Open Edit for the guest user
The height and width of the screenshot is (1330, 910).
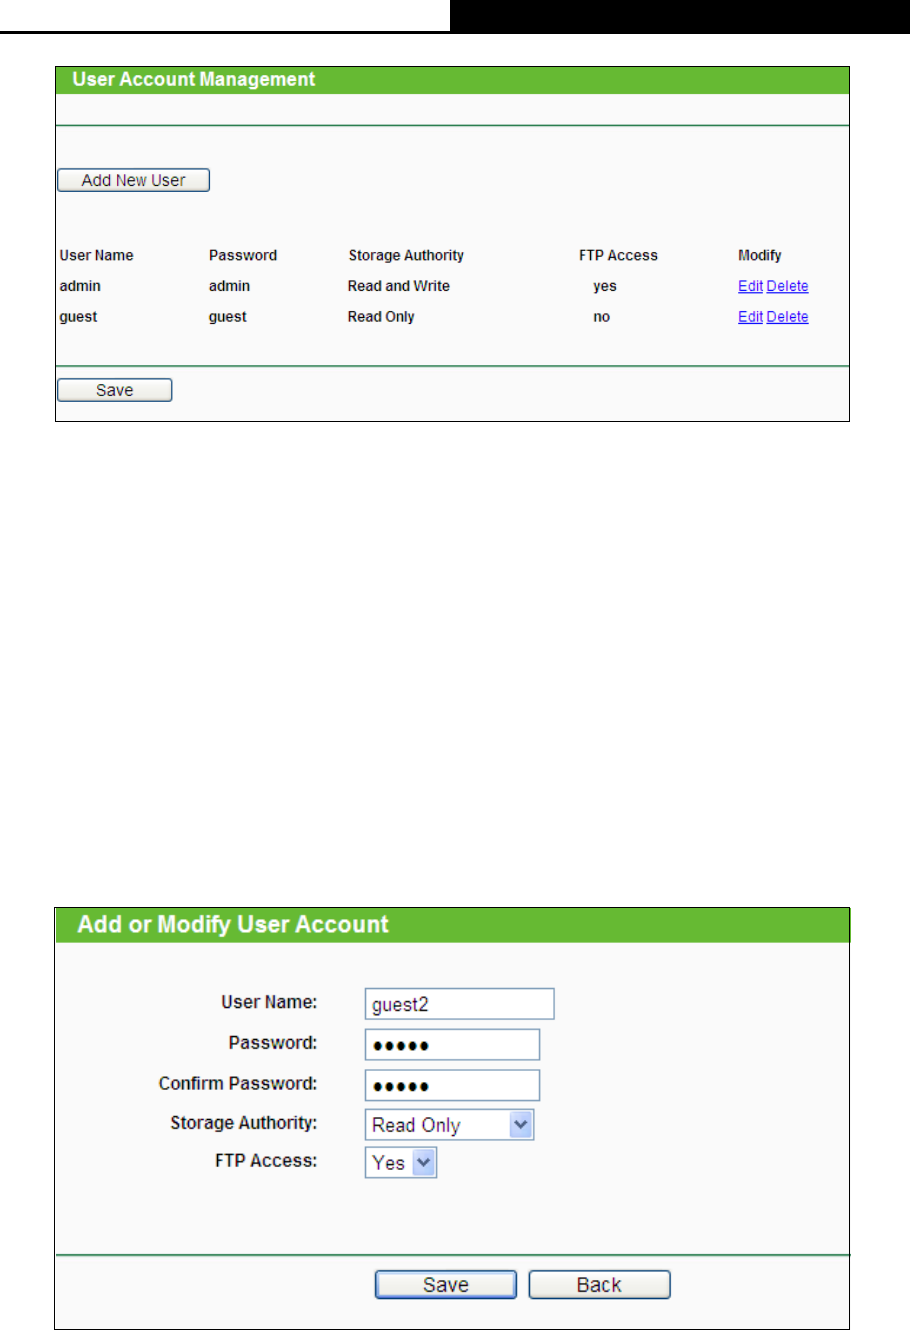pos(749,317)
